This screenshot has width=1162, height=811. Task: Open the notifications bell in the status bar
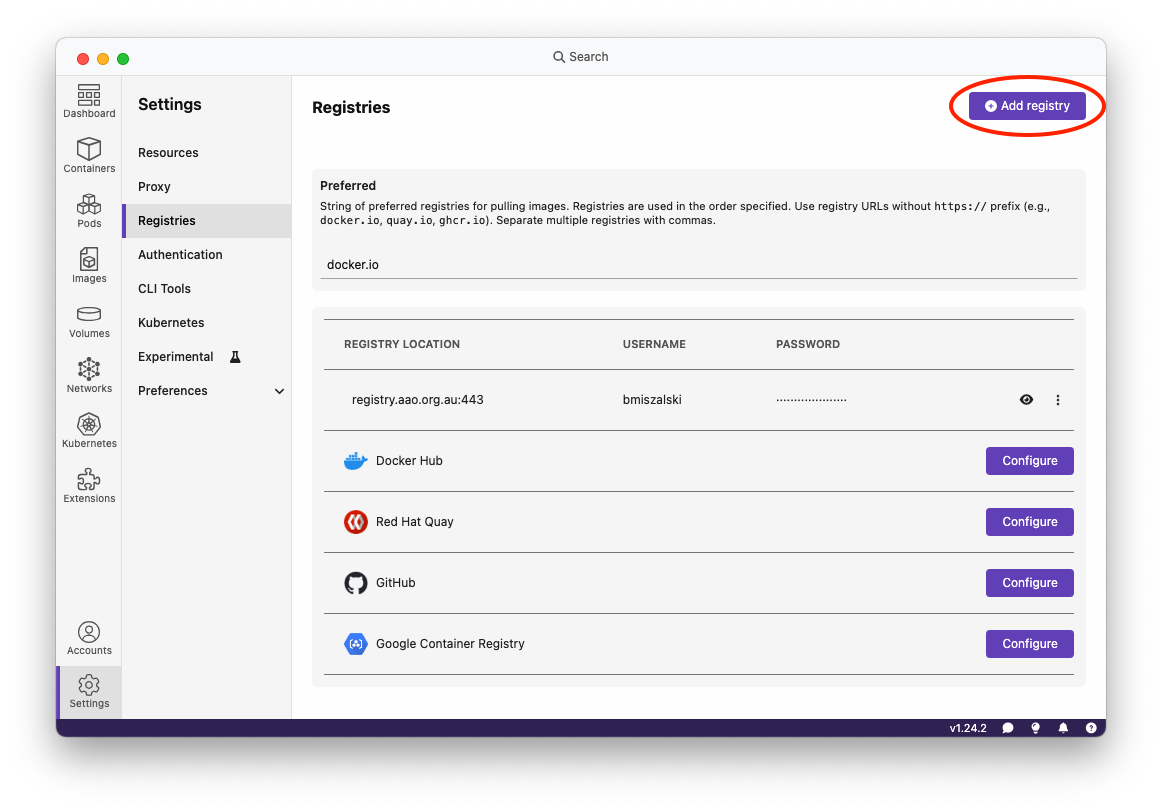coord(1063,728)
